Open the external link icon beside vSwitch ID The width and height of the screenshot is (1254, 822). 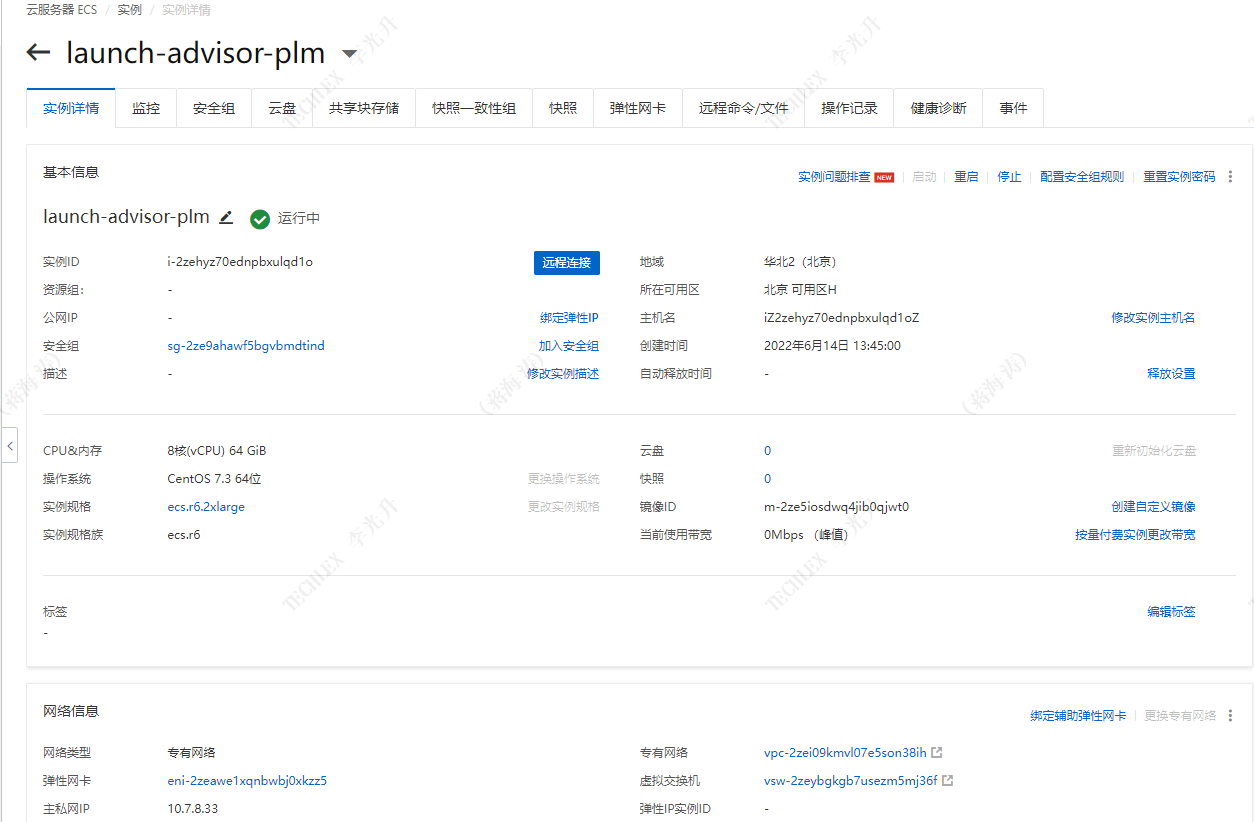(x=948, y=781)
